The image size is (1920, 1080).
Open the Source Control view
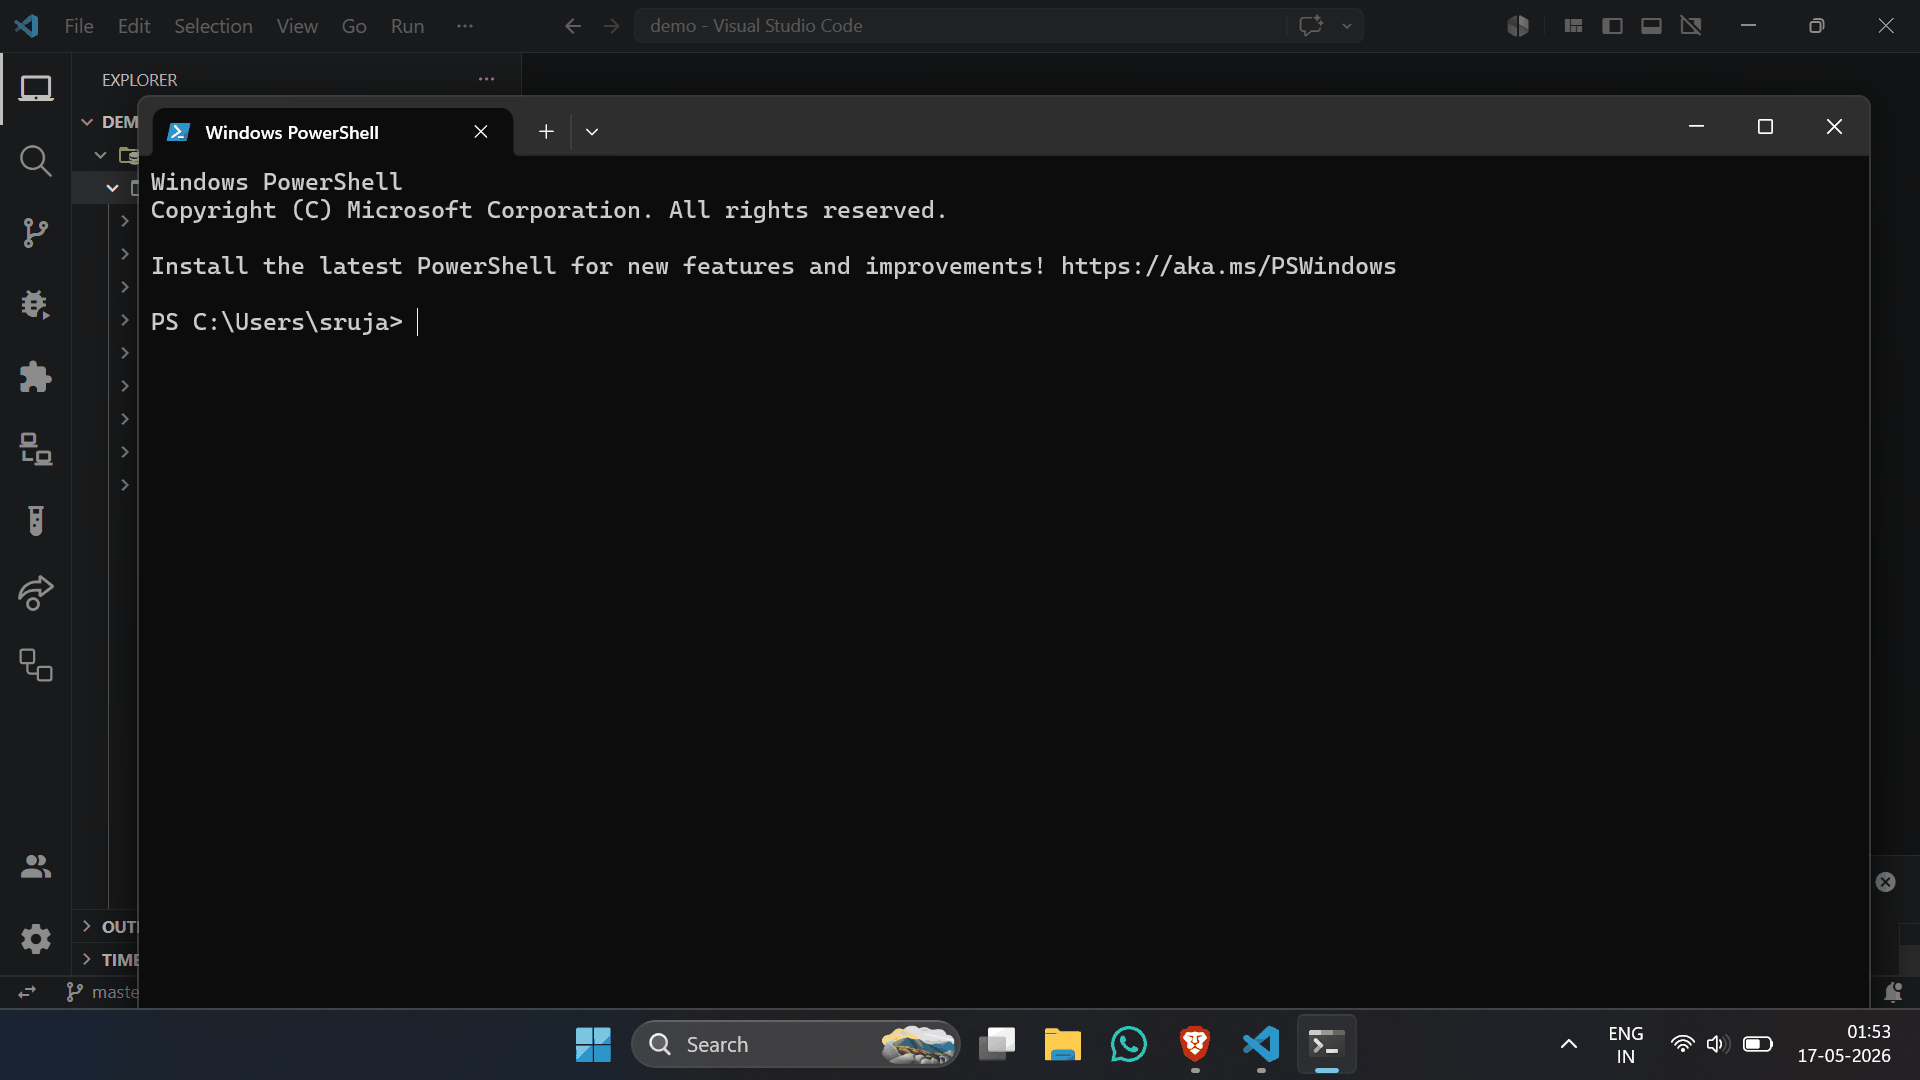tap(36, 233)
